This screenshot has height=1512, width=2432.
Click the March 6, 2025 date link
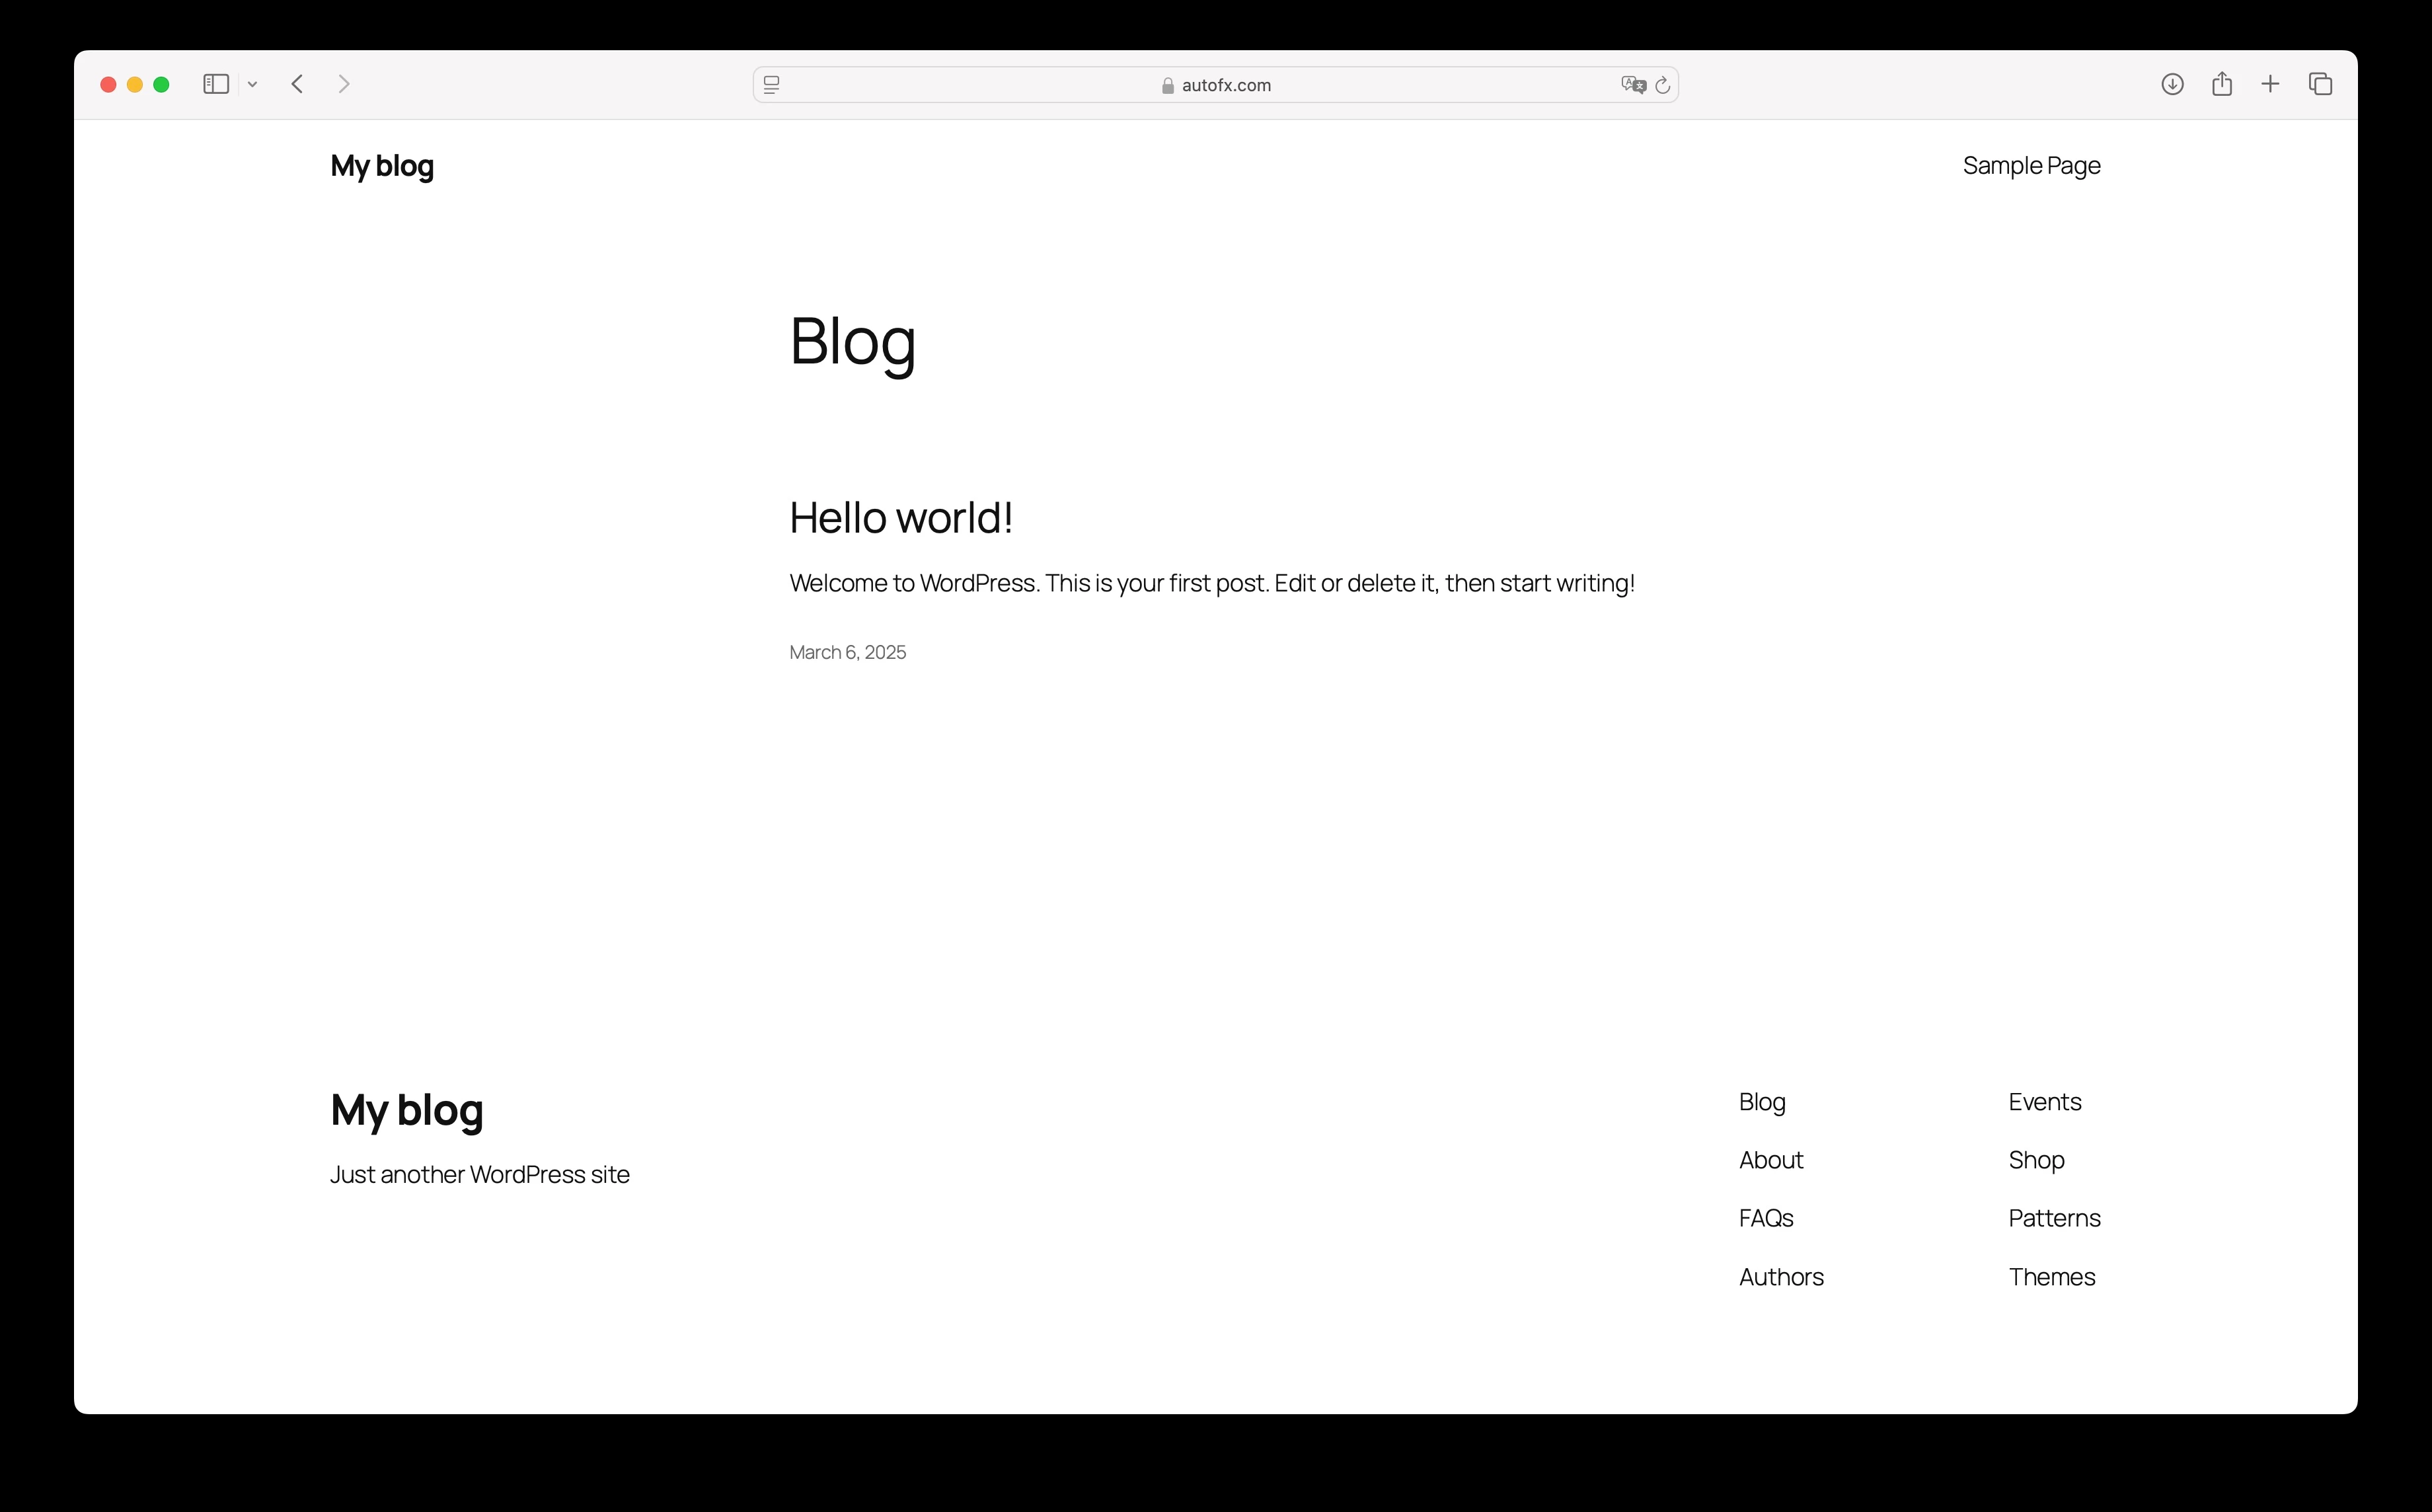pyautogui.click(x=847, y=652)
